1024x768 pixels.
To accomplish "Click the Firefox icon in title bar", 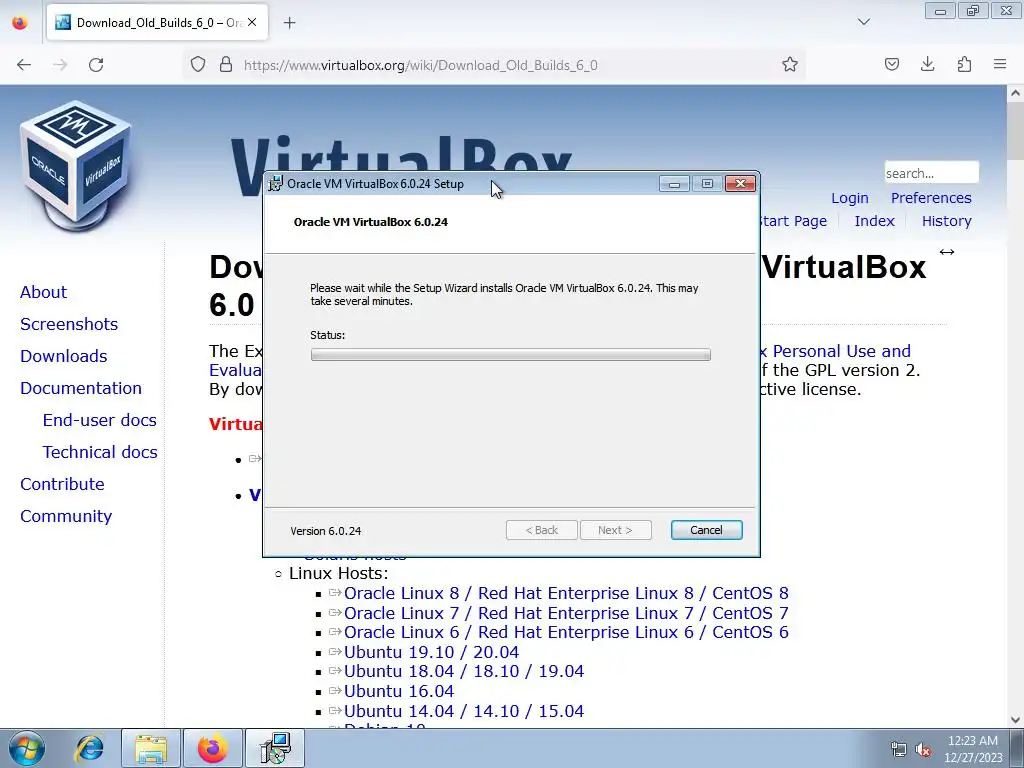I will coord(20,23).
